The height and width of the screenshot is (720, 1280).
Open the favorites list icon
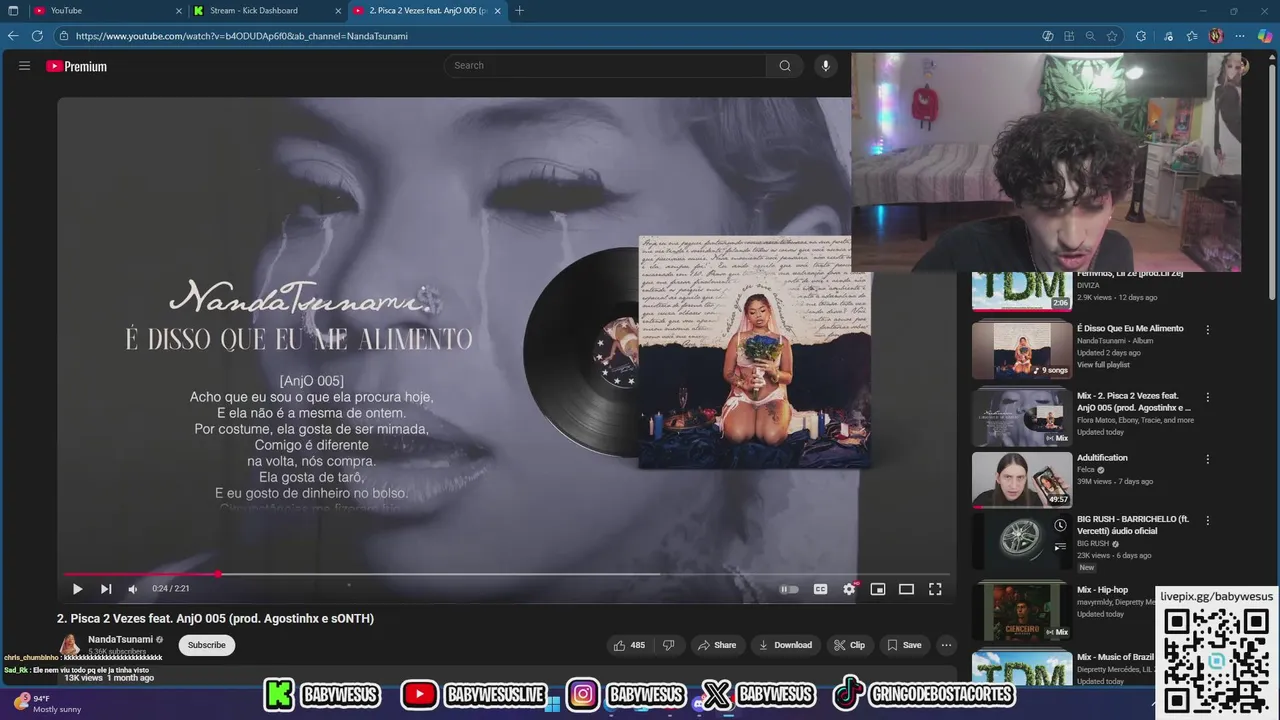(1192, 36)
